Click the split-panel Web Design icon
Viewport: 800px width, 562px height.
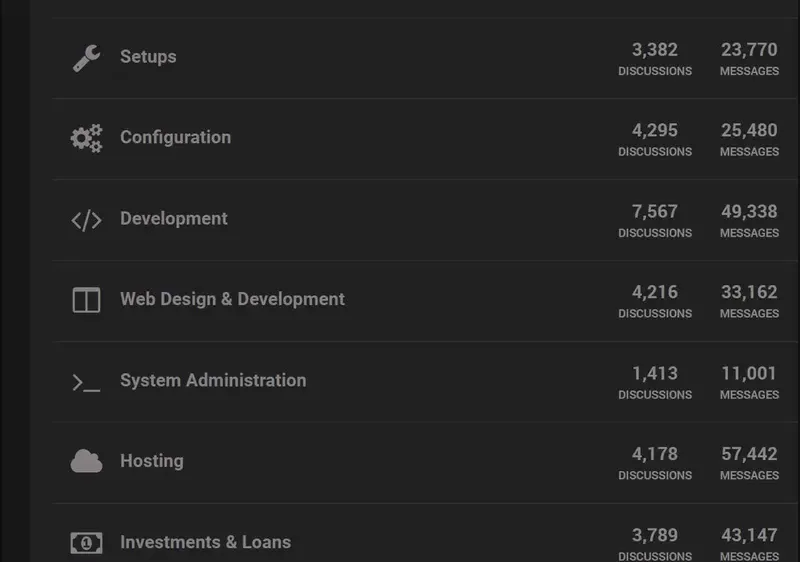click(86, 300)
